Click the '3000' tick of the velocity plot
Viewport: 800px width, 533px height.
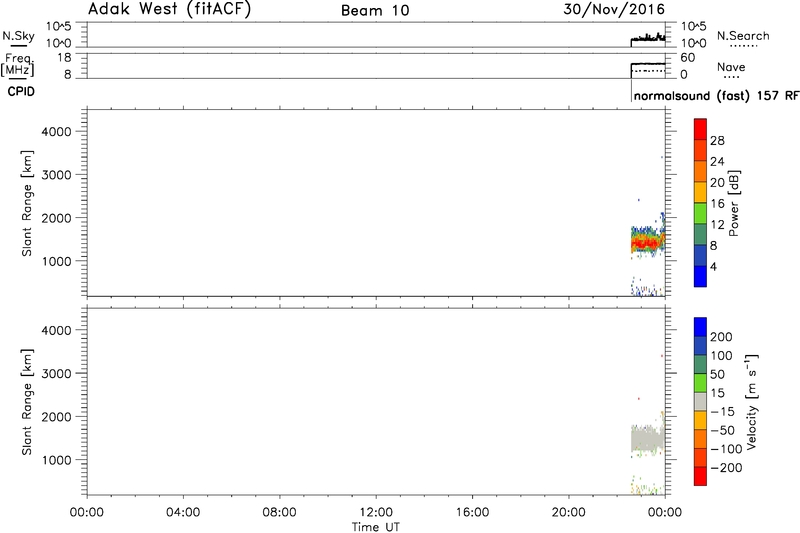pyautogui.click(x=56, y=373)
